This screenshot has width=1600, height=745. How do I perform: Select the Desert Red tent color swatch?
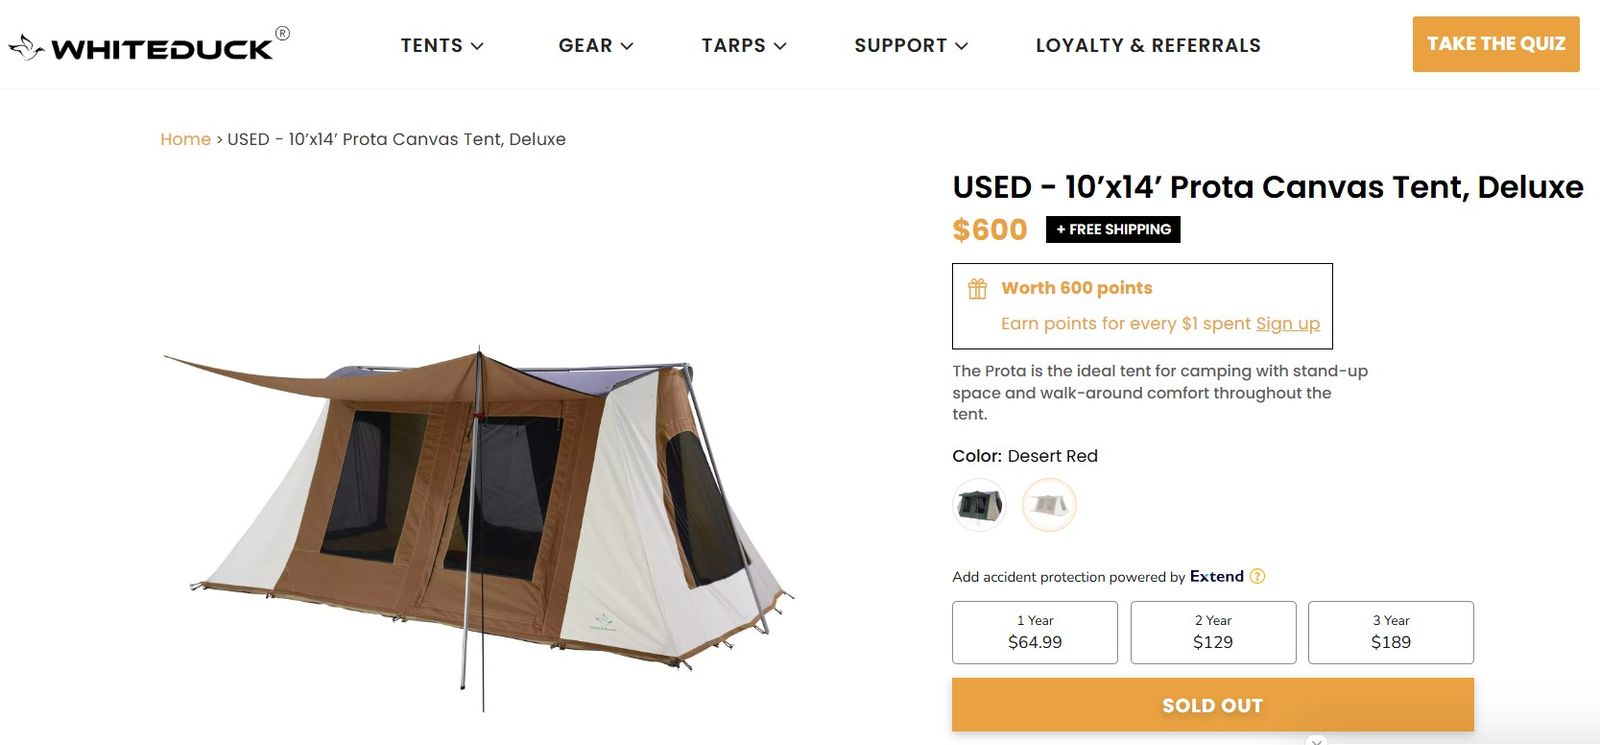(x=1049, y=504)
